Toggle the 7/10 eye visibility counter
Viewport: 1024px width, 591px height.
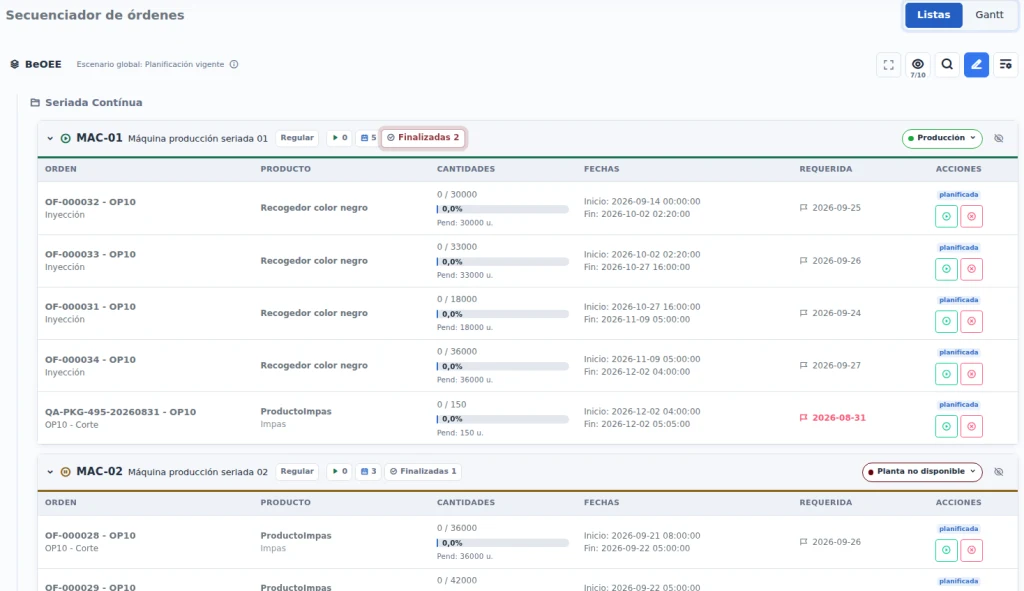pos(918,66)
